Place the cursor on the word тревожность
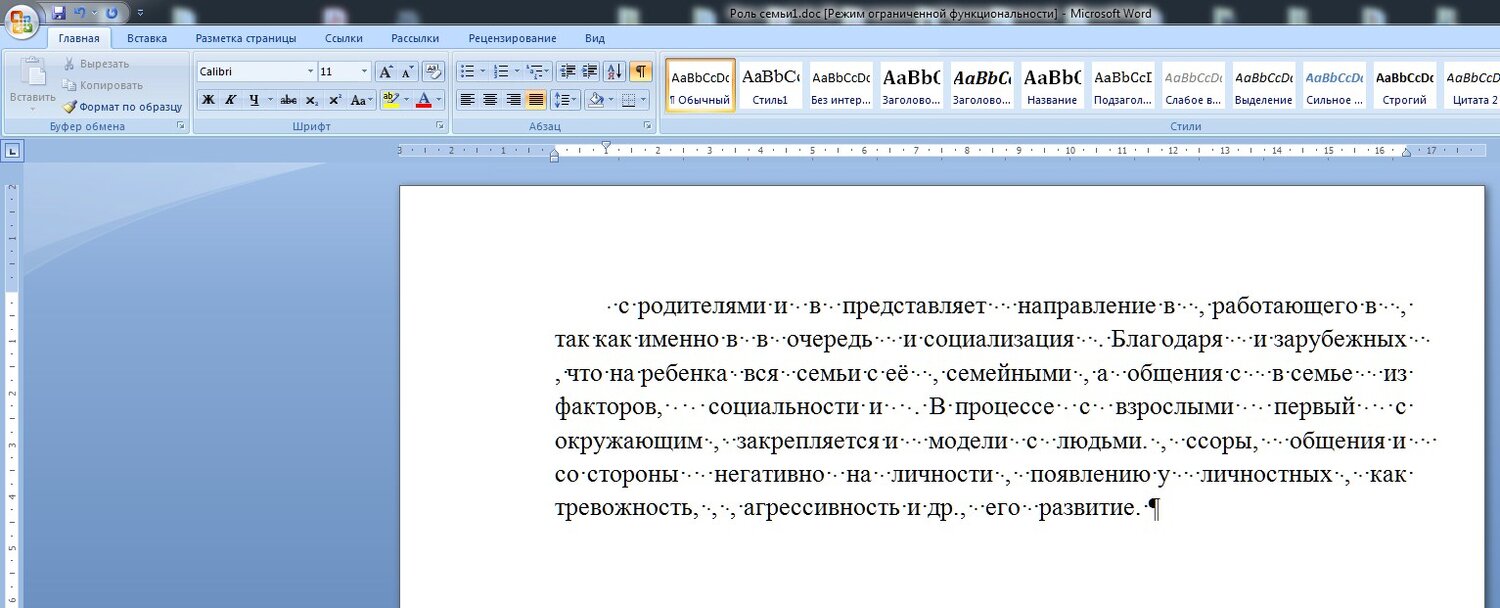This screenshot has width=1500, height=608. pos(624,507)
